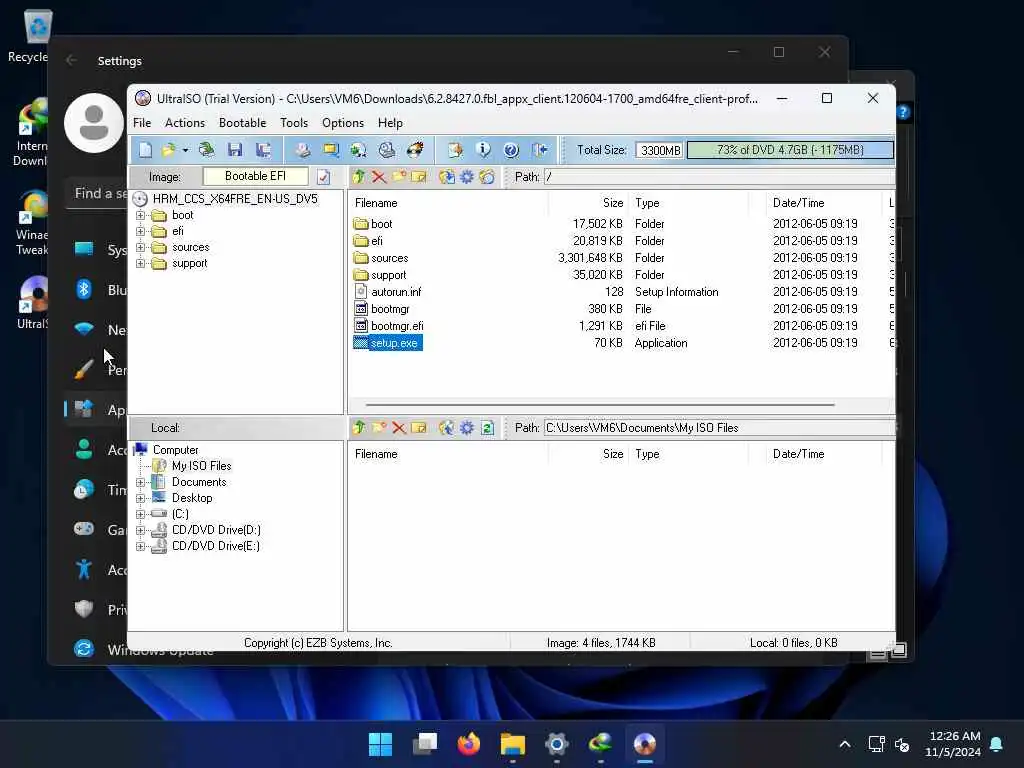Click the Mount to Virtual Drive icon

[x=387, y=150]
